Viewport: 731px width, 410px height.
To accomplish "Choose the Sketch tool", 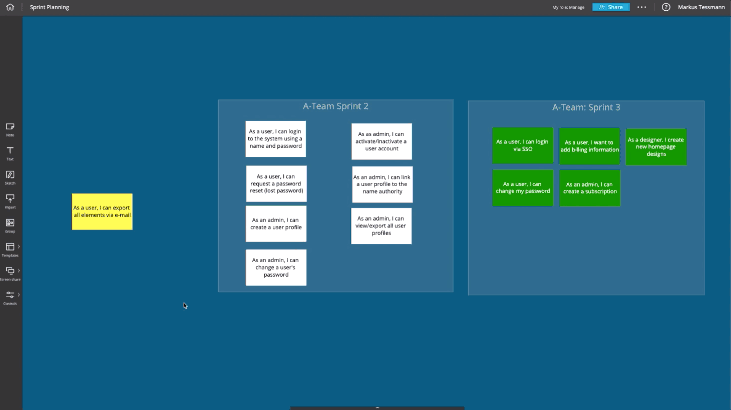I will 10,176.
